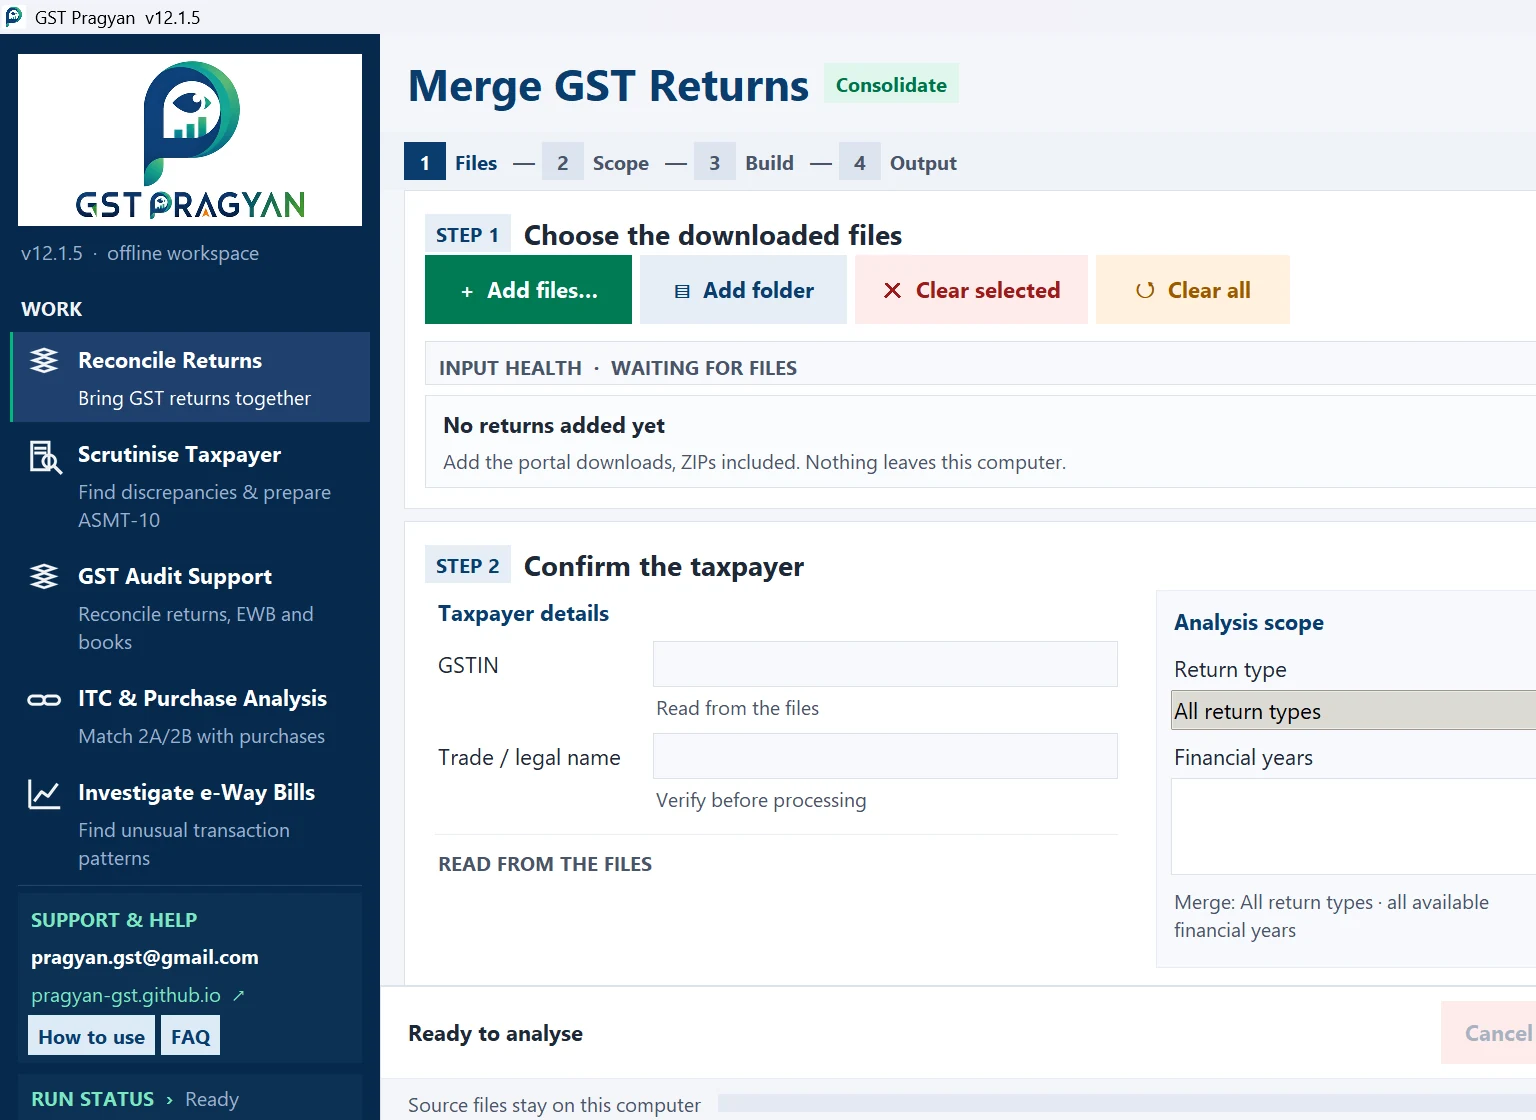This screenshot has width=1536, height=1120.
Task: Open the FAQ button
Action: pyautogui.click(x=191, y=1036)
